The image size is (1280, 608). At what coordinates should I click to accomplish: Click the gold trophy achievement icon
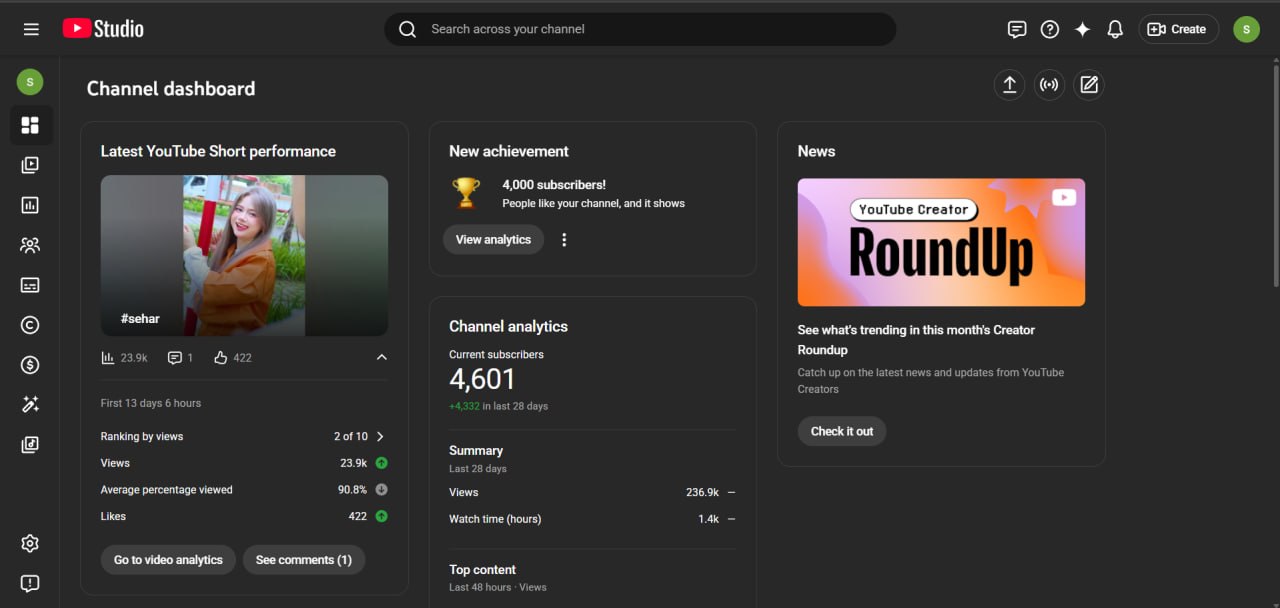466,193
